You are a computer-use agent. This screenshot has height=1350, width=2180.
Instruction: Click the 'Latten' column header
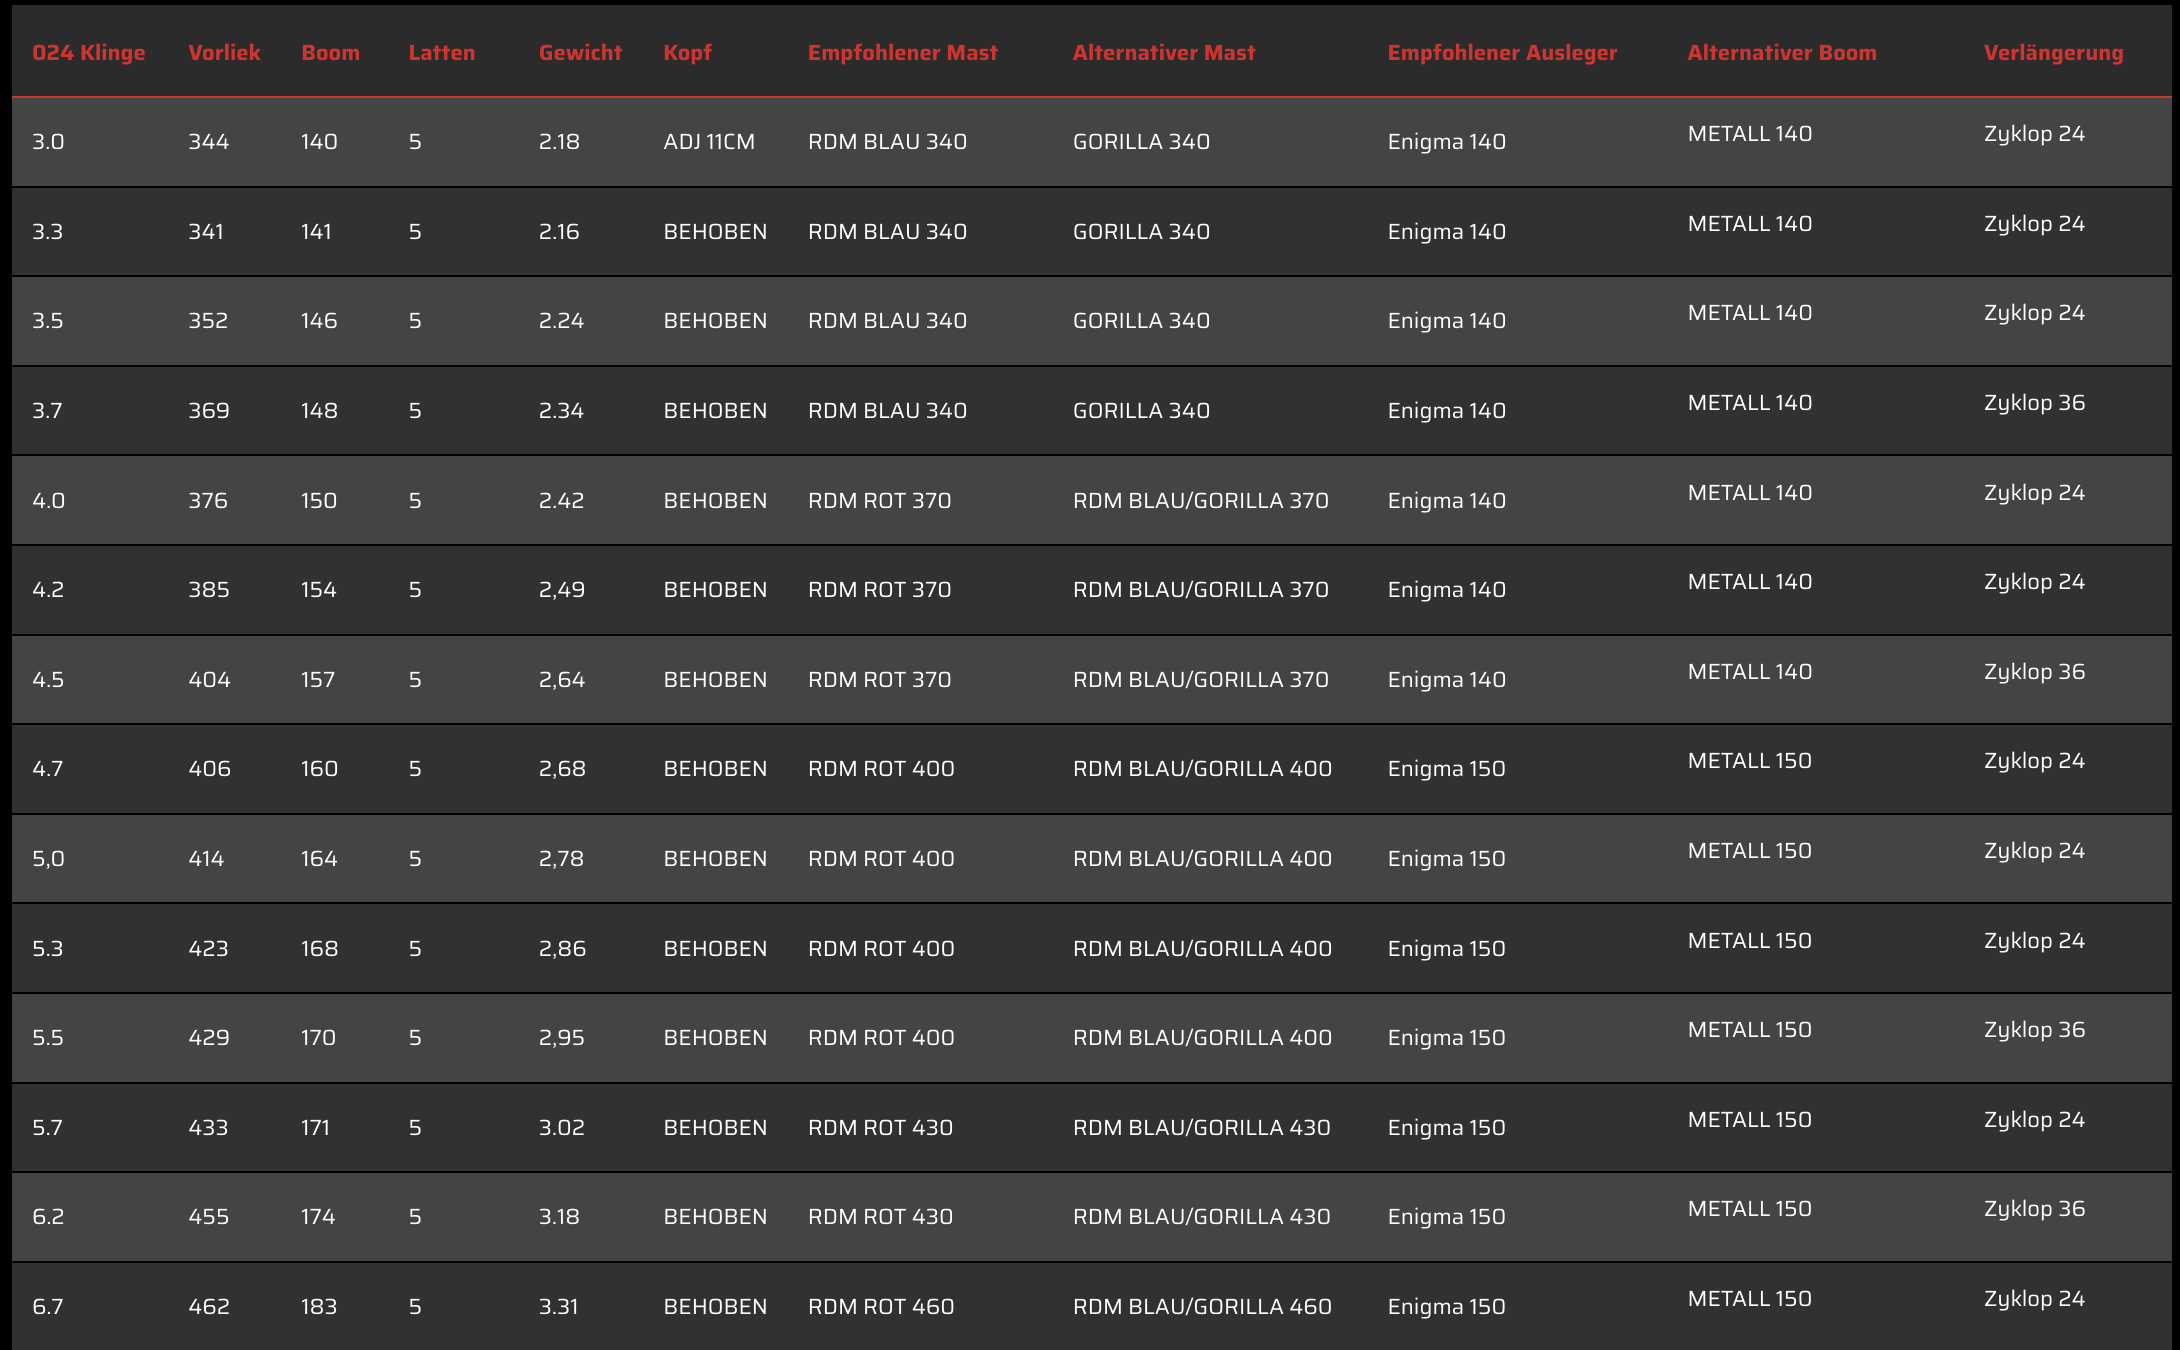pos(441,53)
